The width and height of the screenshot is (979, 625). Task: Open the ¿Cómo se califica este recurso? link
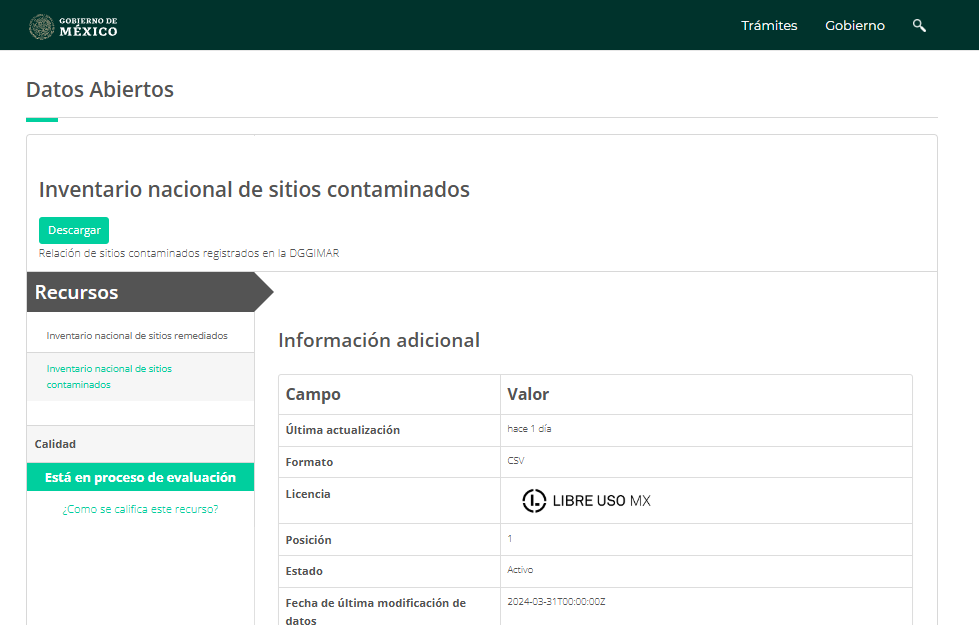140,509
